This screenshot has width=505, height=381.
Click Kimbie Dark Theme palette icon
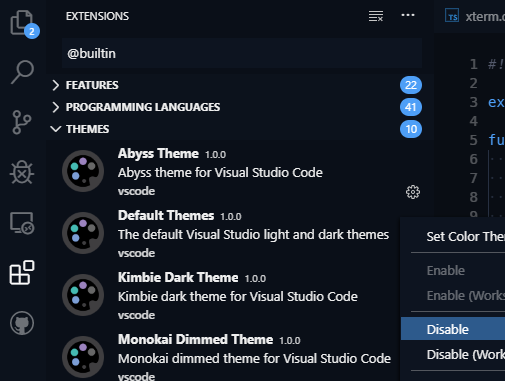(x=83, y=295)
